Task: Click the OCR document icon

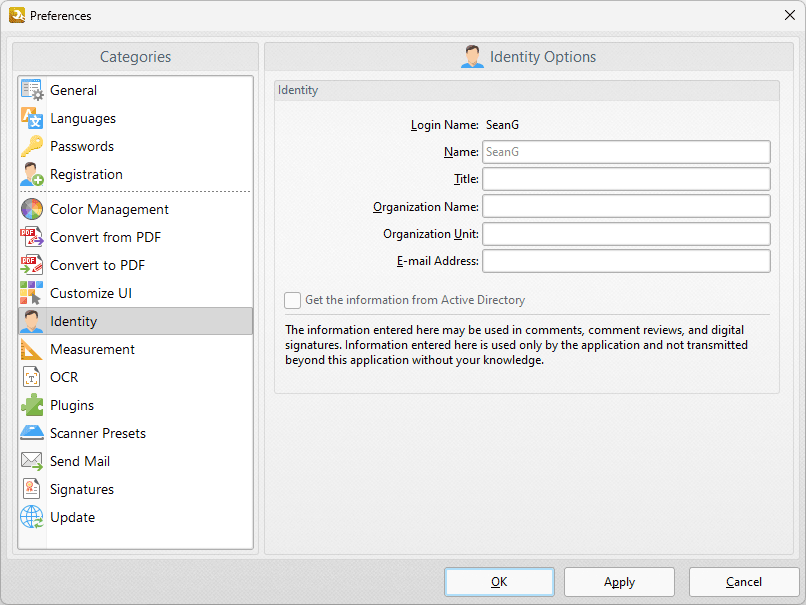Action: coord(32,377)
